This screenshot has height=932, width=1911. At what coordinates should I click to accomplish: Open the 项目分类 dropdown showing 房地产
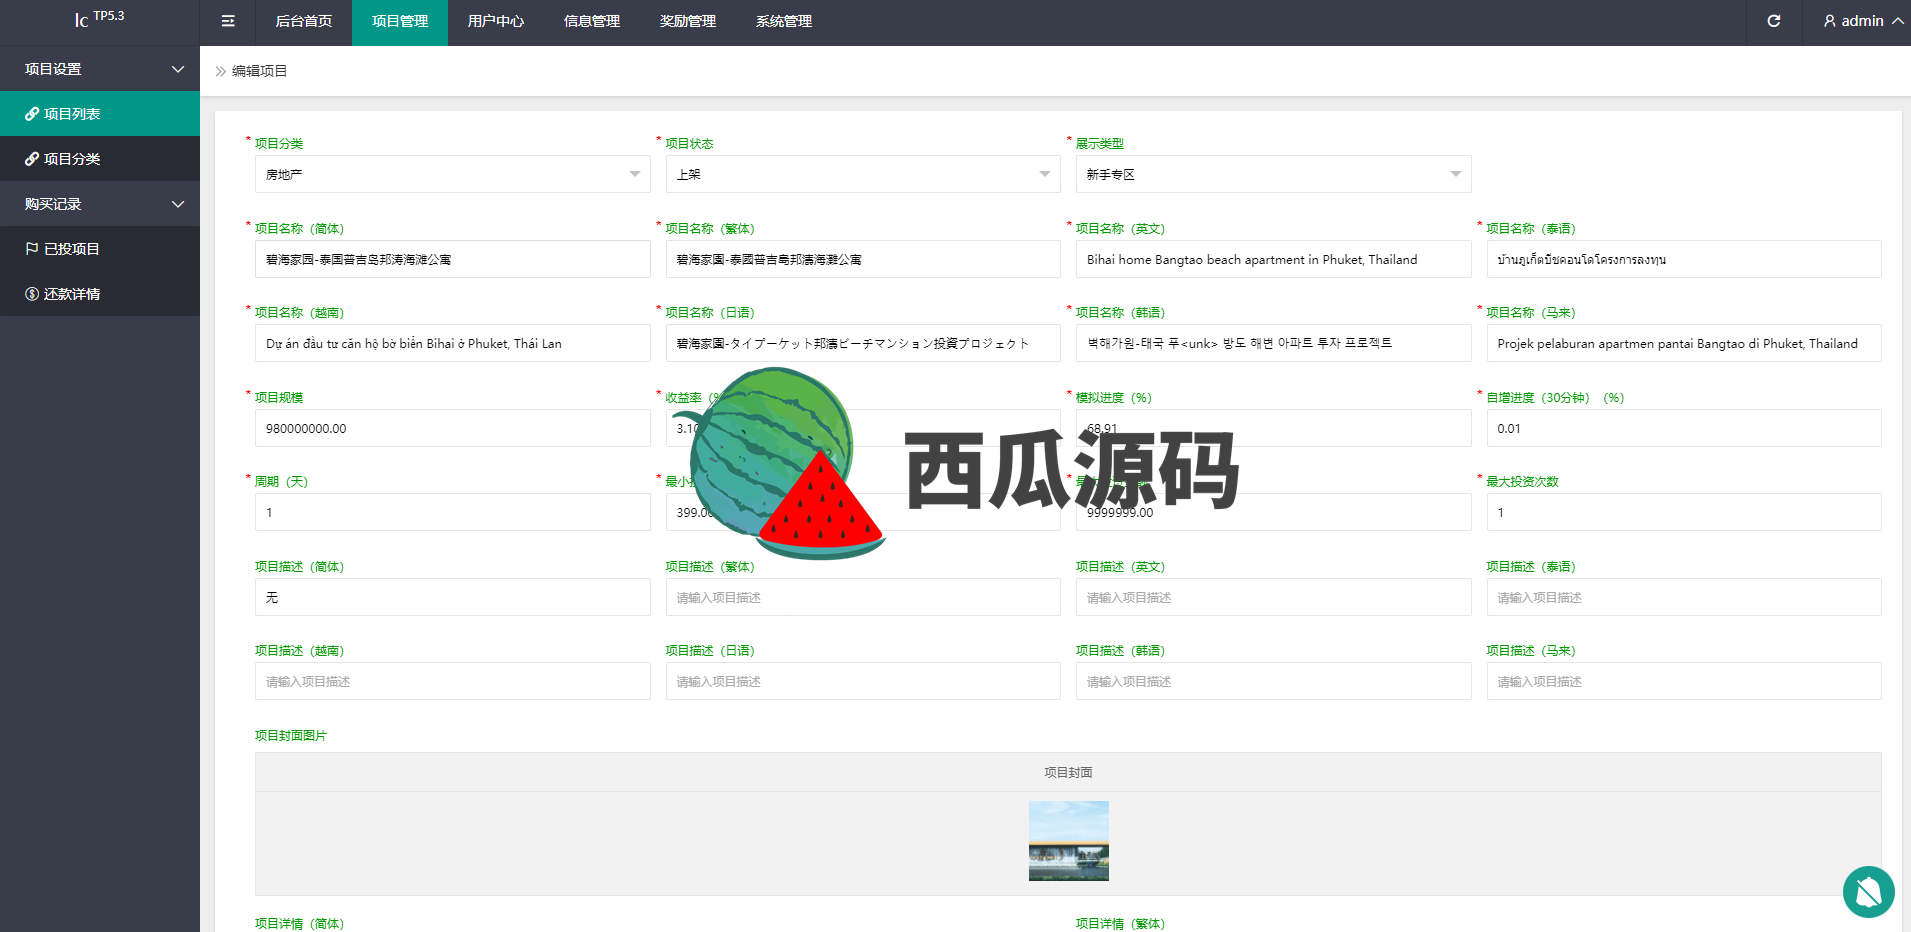click(453, 174)
